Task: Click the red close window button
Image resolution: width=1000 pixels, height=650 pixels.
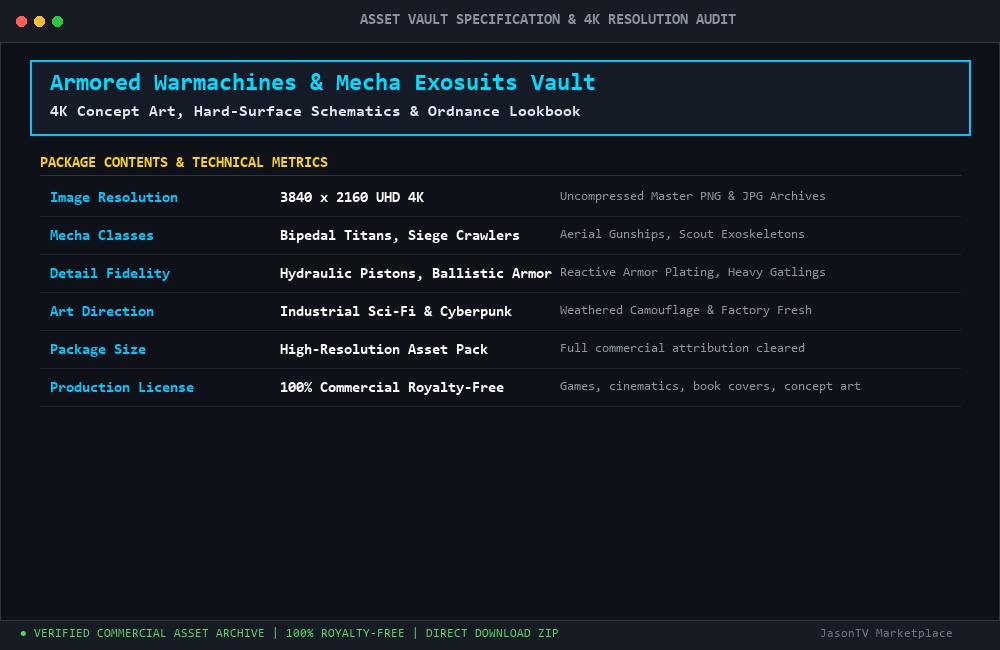Action: (x=21, y=22)
